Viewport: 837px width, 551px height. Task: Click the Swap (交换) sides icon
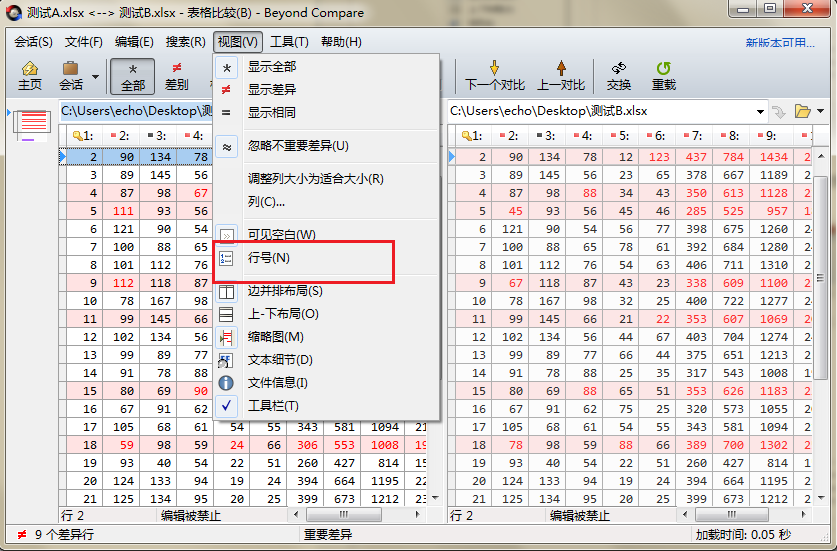(x=619, y=76)
